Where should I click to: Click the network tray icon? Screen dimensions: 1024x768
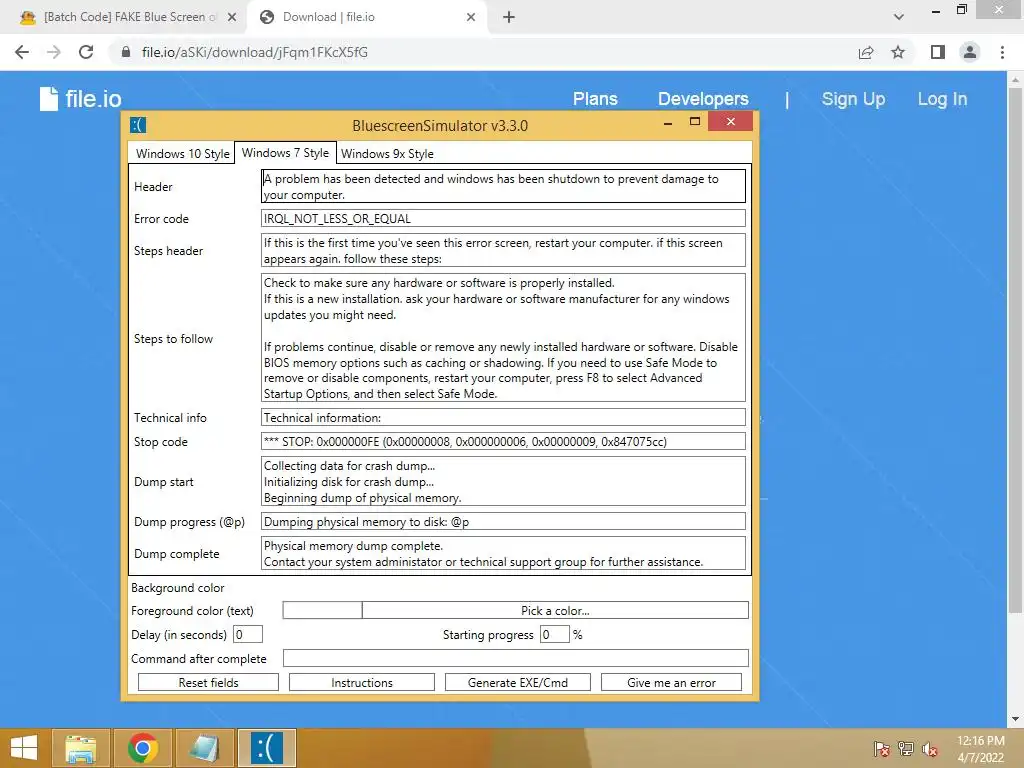pyautogui.click(x=906, y=749)
